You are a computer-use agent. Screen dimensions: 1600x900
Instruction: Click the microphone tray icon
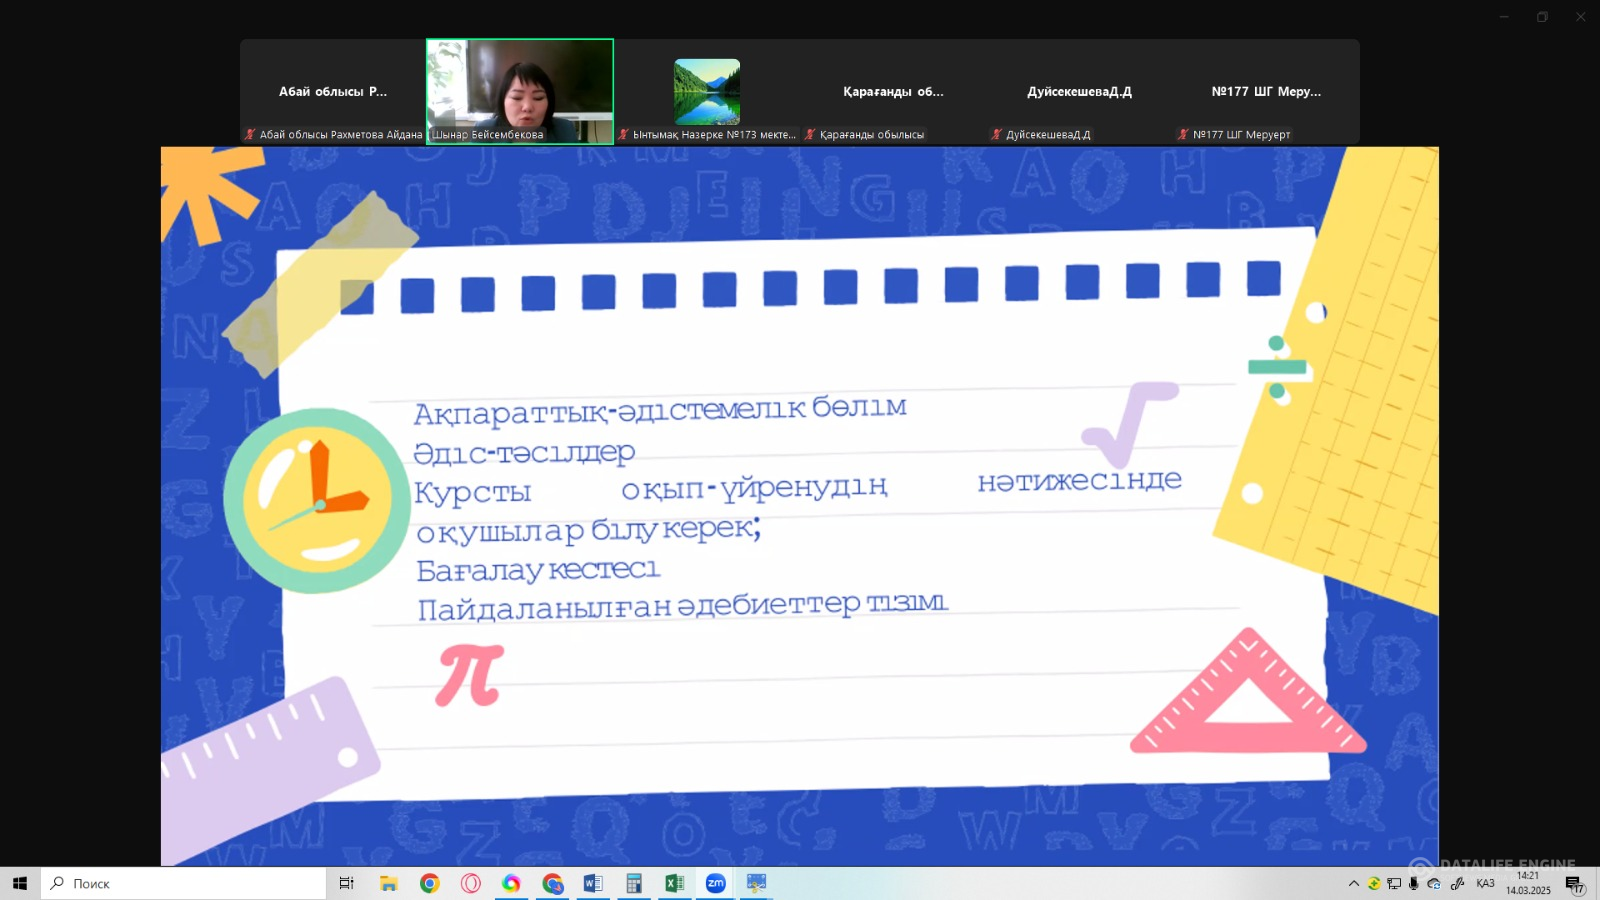point(1413,883)
